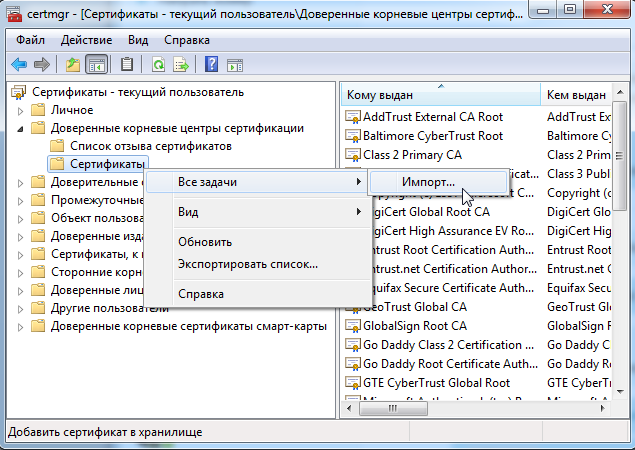
Task: Collapse Доверенные корневые центры сертификации node
Action: 20,129
